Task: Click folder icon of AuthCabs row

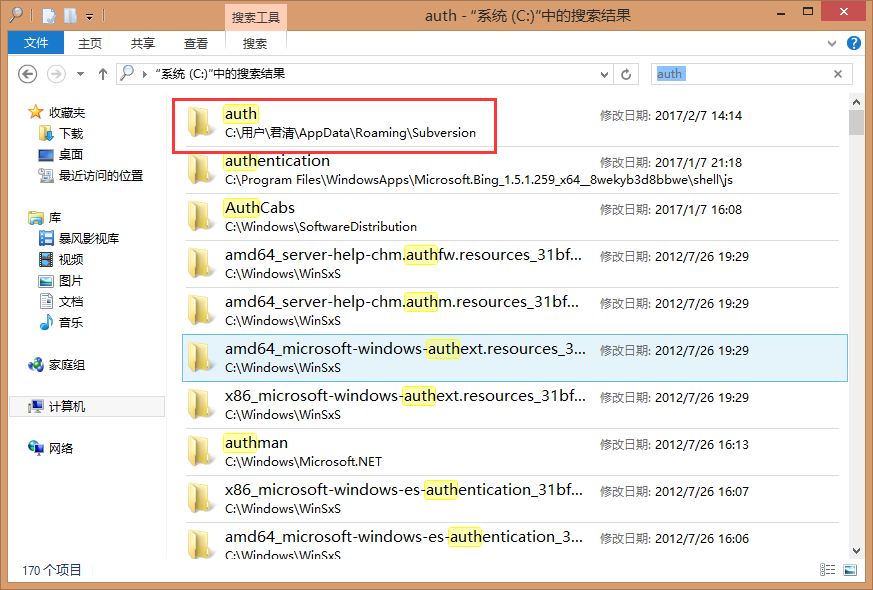Action: point(200,217)
